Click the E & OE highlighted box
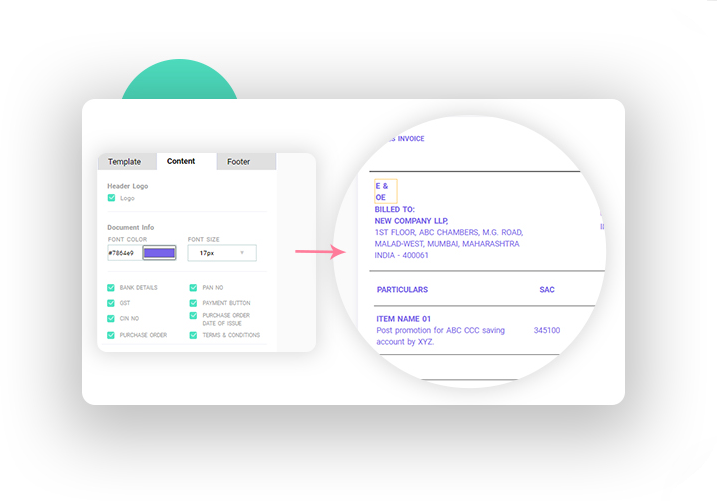 [x=385, y=191]
